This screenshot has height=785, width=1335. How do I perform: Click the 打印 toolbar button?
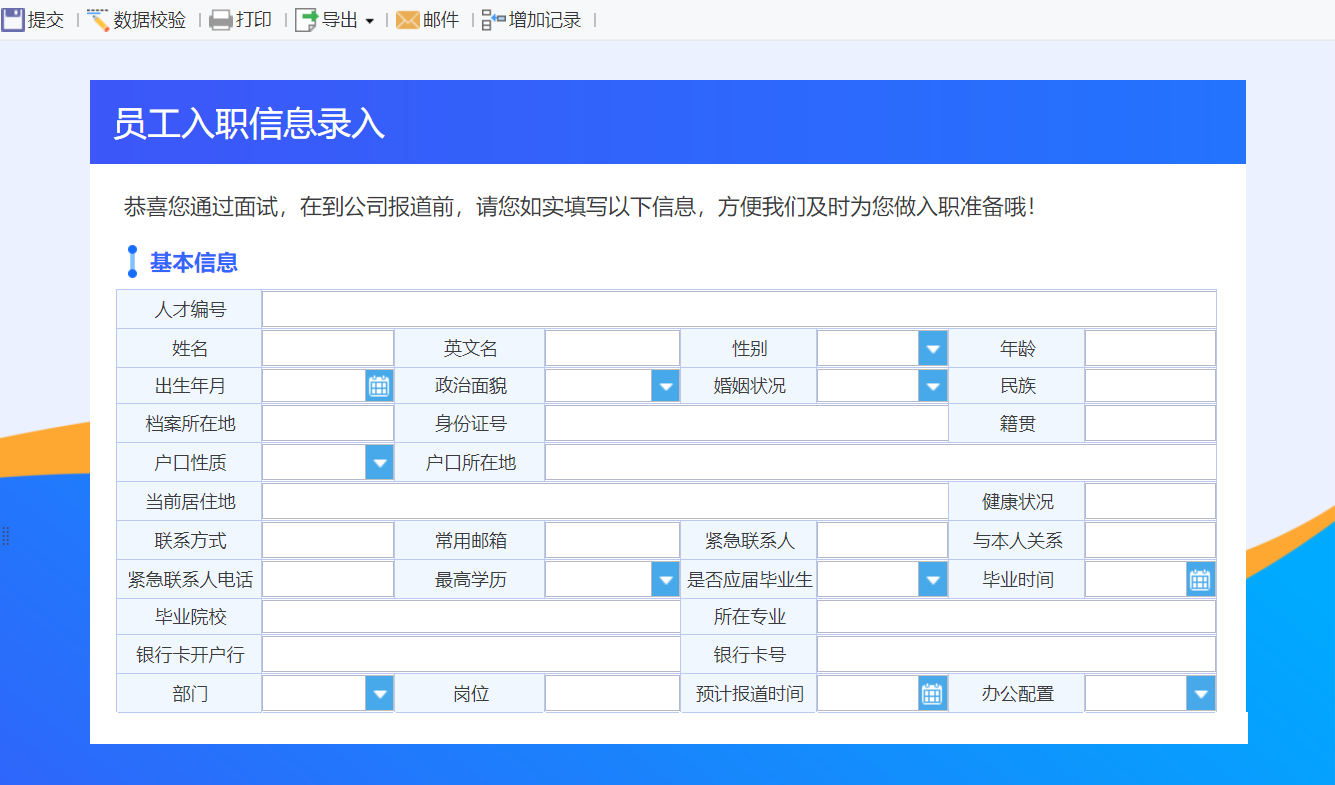(240, 19)
